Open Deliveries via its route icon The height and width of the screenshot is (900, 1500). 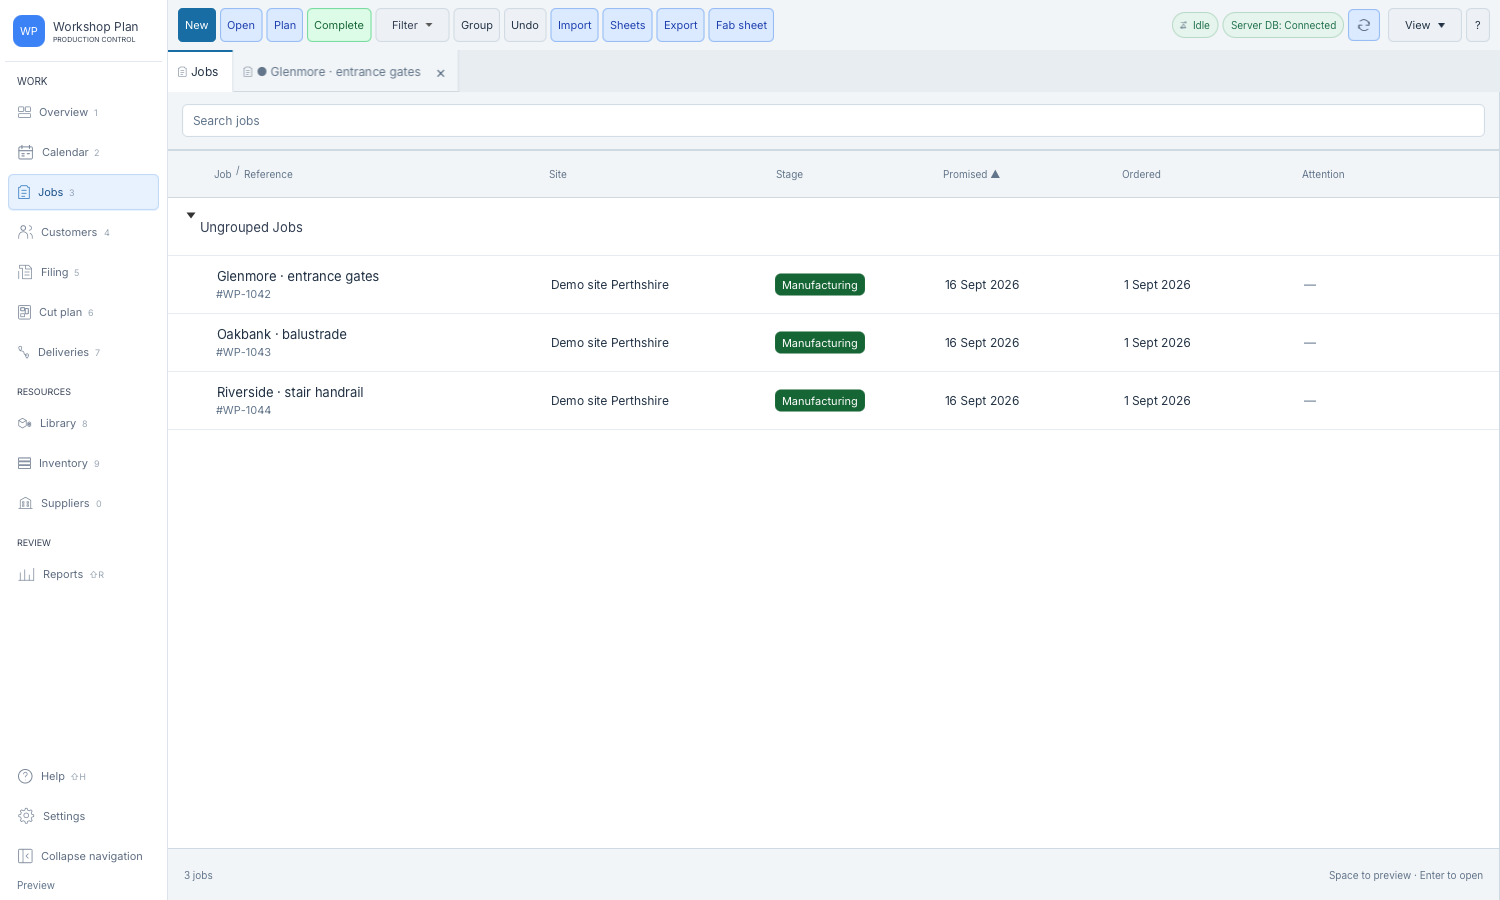(x=24, y=353)
